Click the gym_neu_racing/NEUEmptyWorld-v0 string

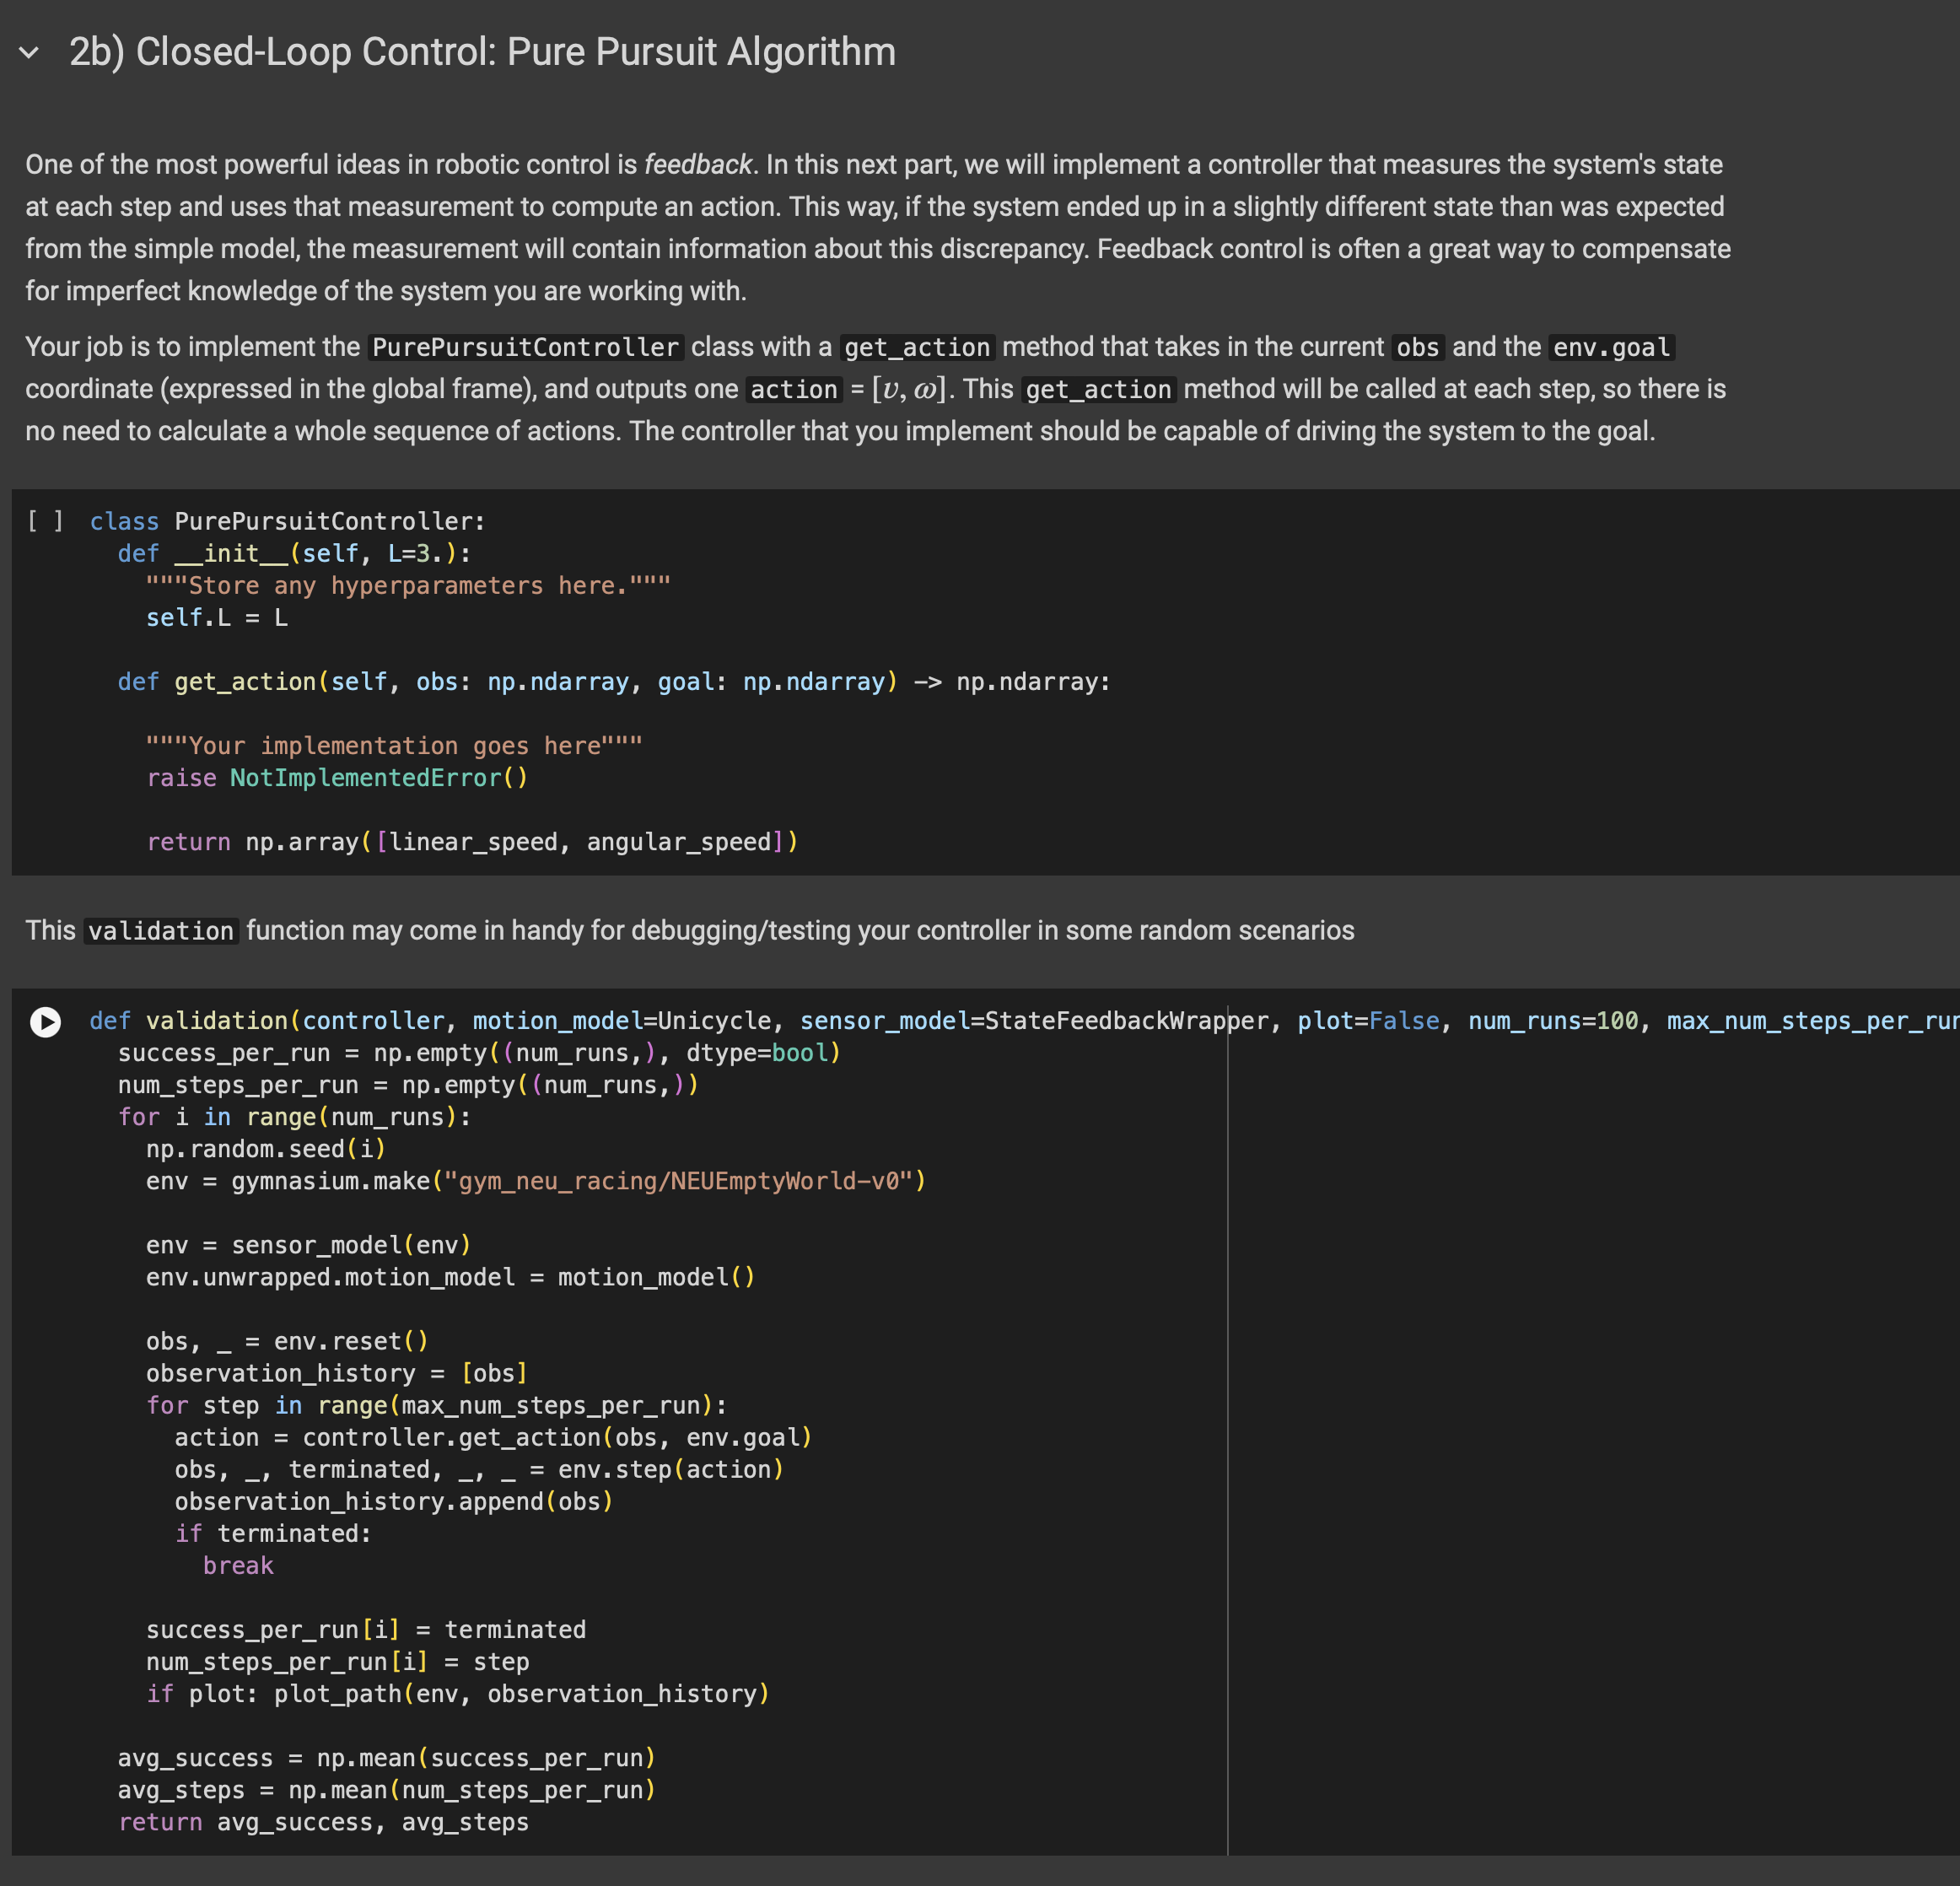[x=683, y=1180]
